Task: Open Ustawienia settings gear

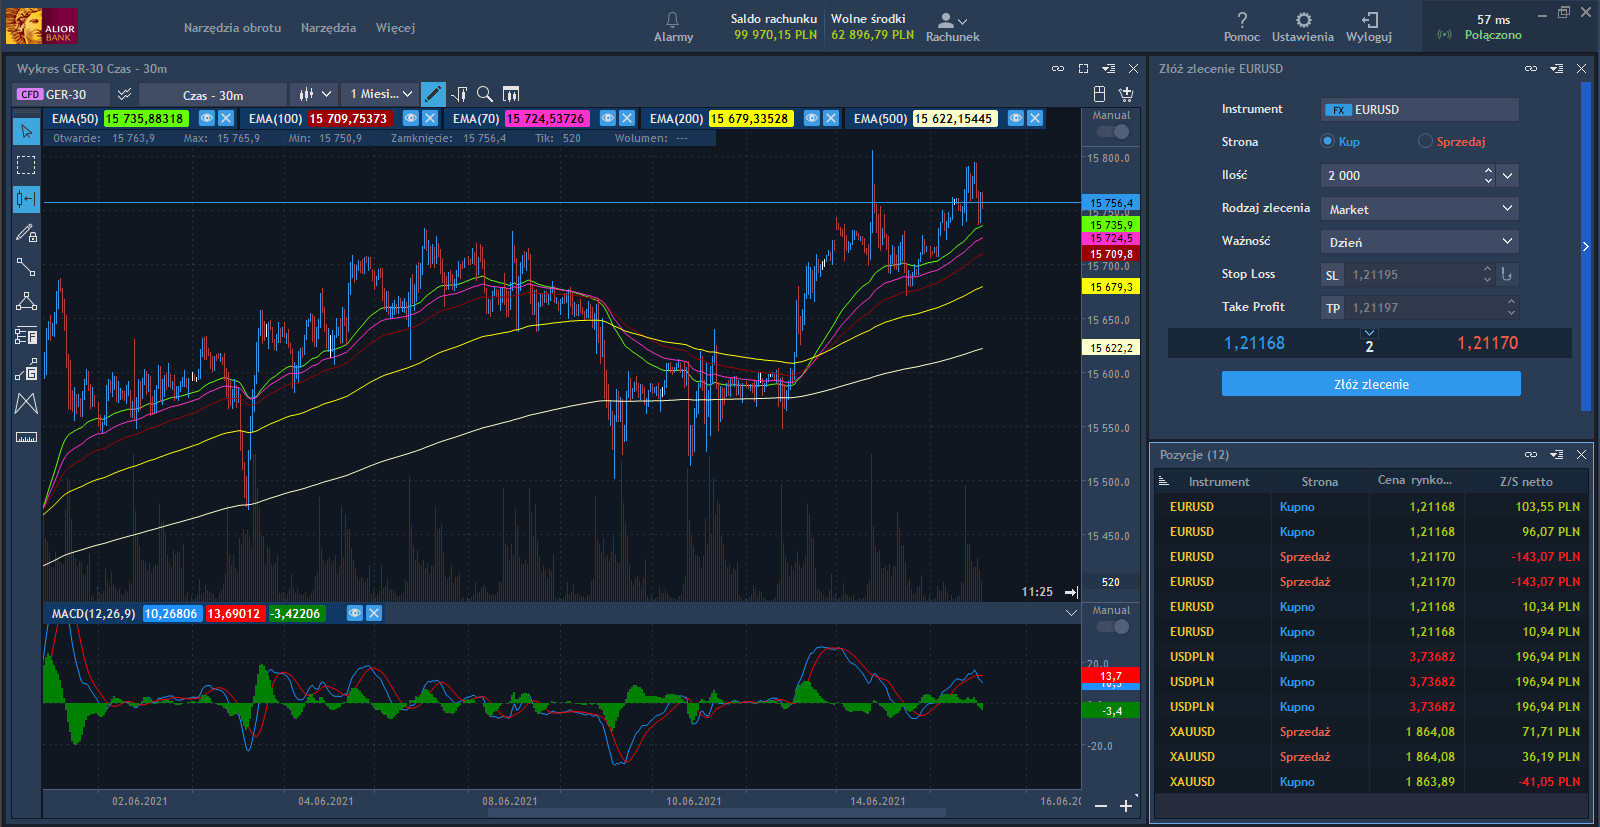Action: pyautogui.click(x=1303, y=27)
